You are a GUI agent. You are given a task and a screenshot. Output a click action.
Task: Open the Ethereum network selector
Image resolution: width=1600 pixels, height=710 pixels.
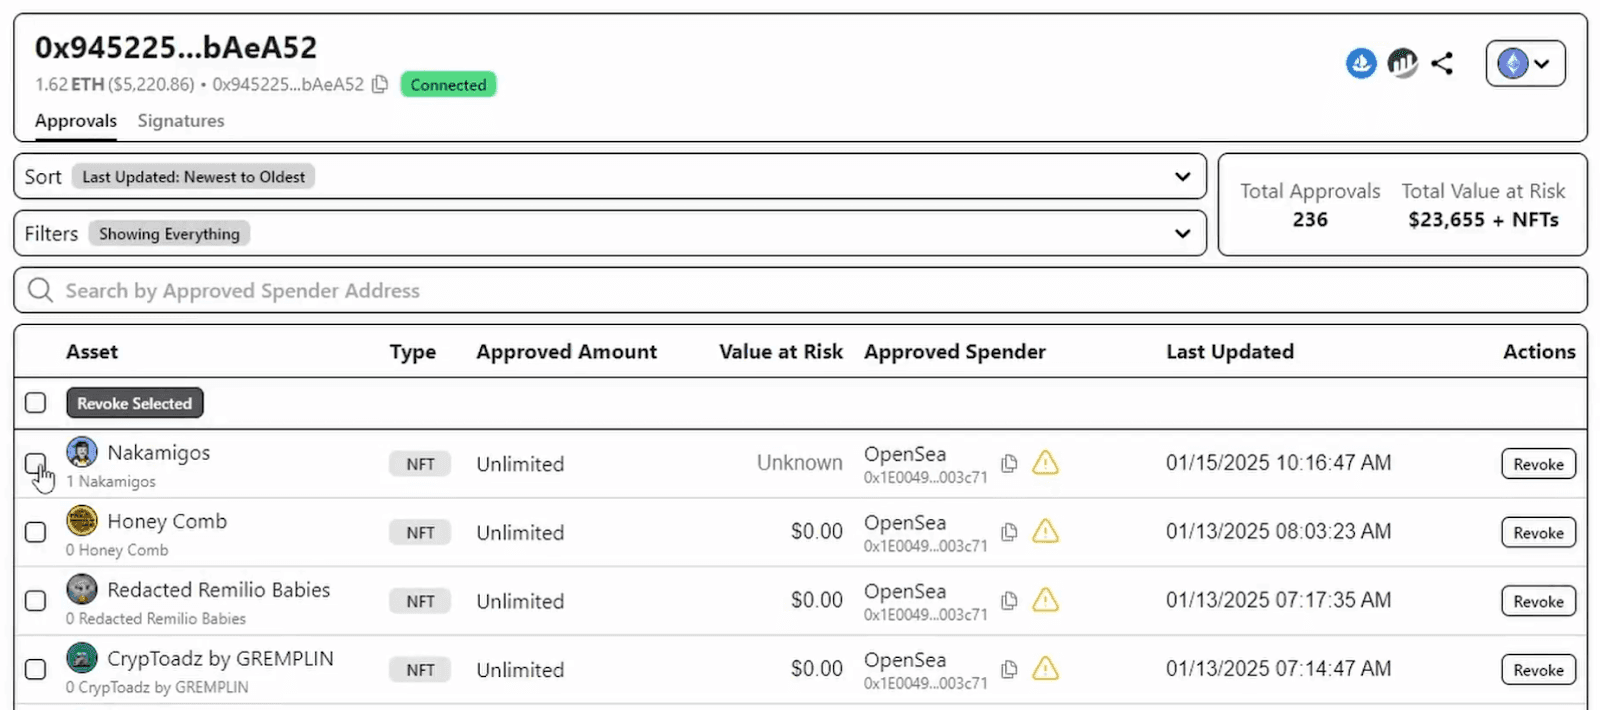pos(1524,64)
